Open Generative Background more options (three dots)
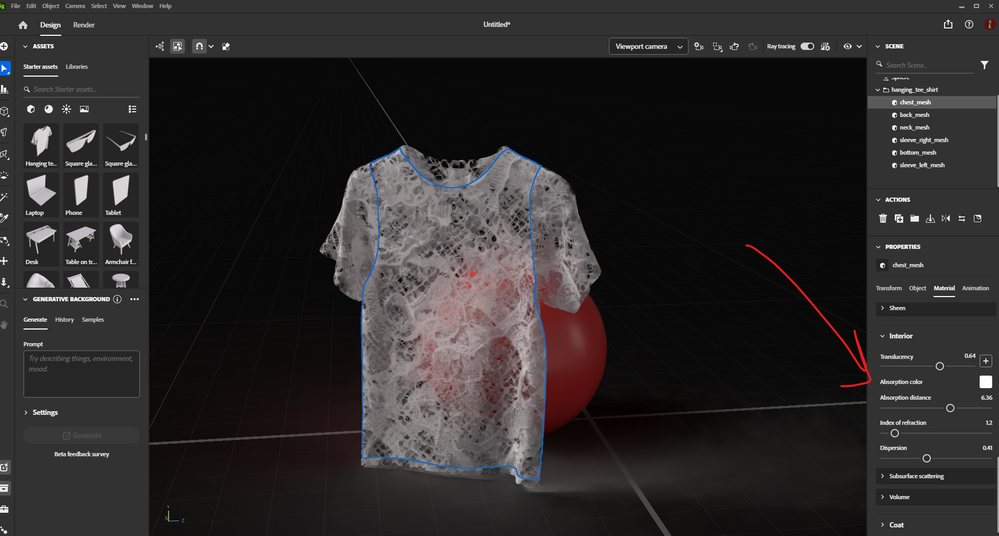Image resolution: width=999 pixels, height=536 pixels. [134, 299]
